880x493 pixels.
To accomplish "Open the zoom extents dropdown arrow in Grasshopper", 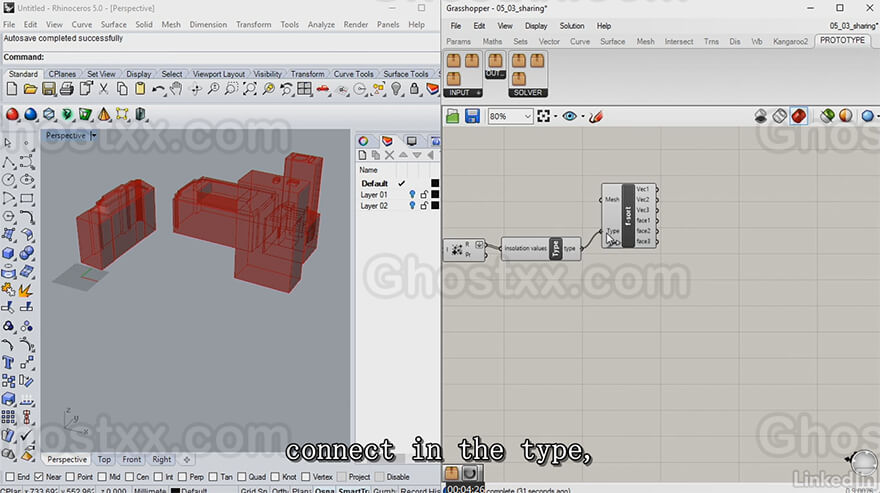I will [x=556, y=116].
